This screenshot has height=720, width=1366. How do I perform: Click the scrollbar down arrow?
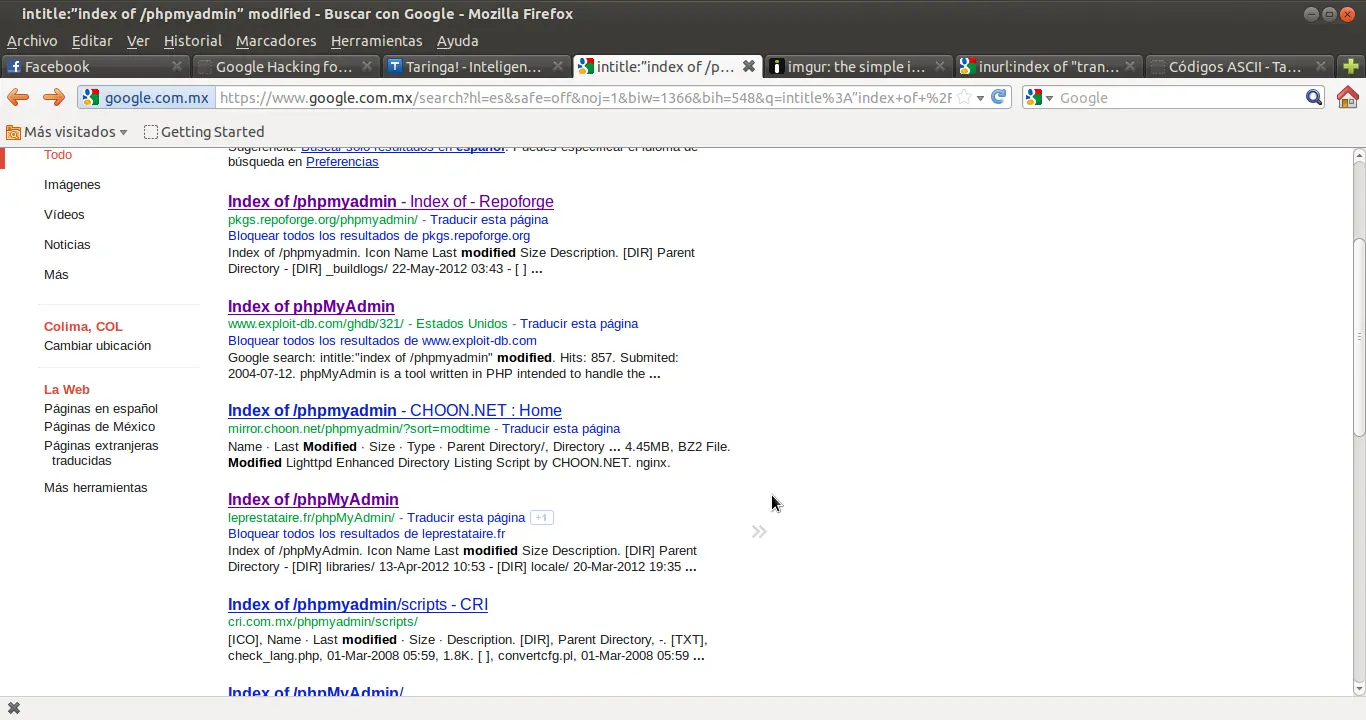click(x=1359, y=688)
